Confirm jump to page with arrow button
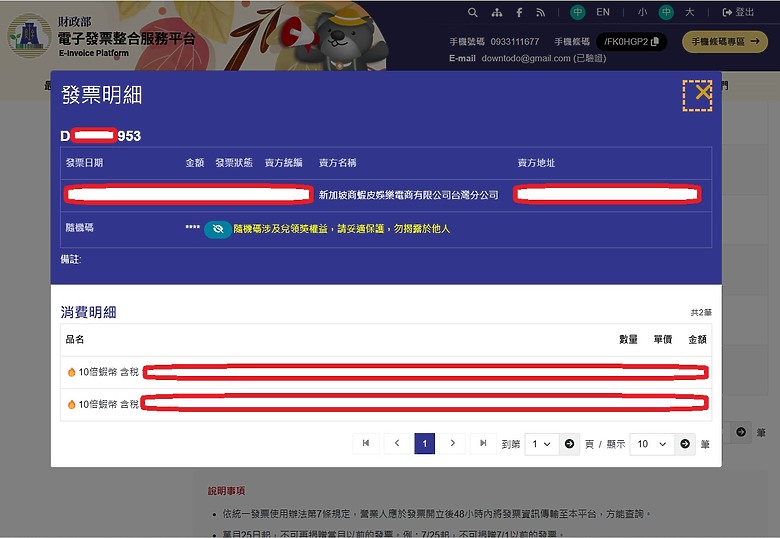Screen dimensions: 780x538 coord(570,444)
